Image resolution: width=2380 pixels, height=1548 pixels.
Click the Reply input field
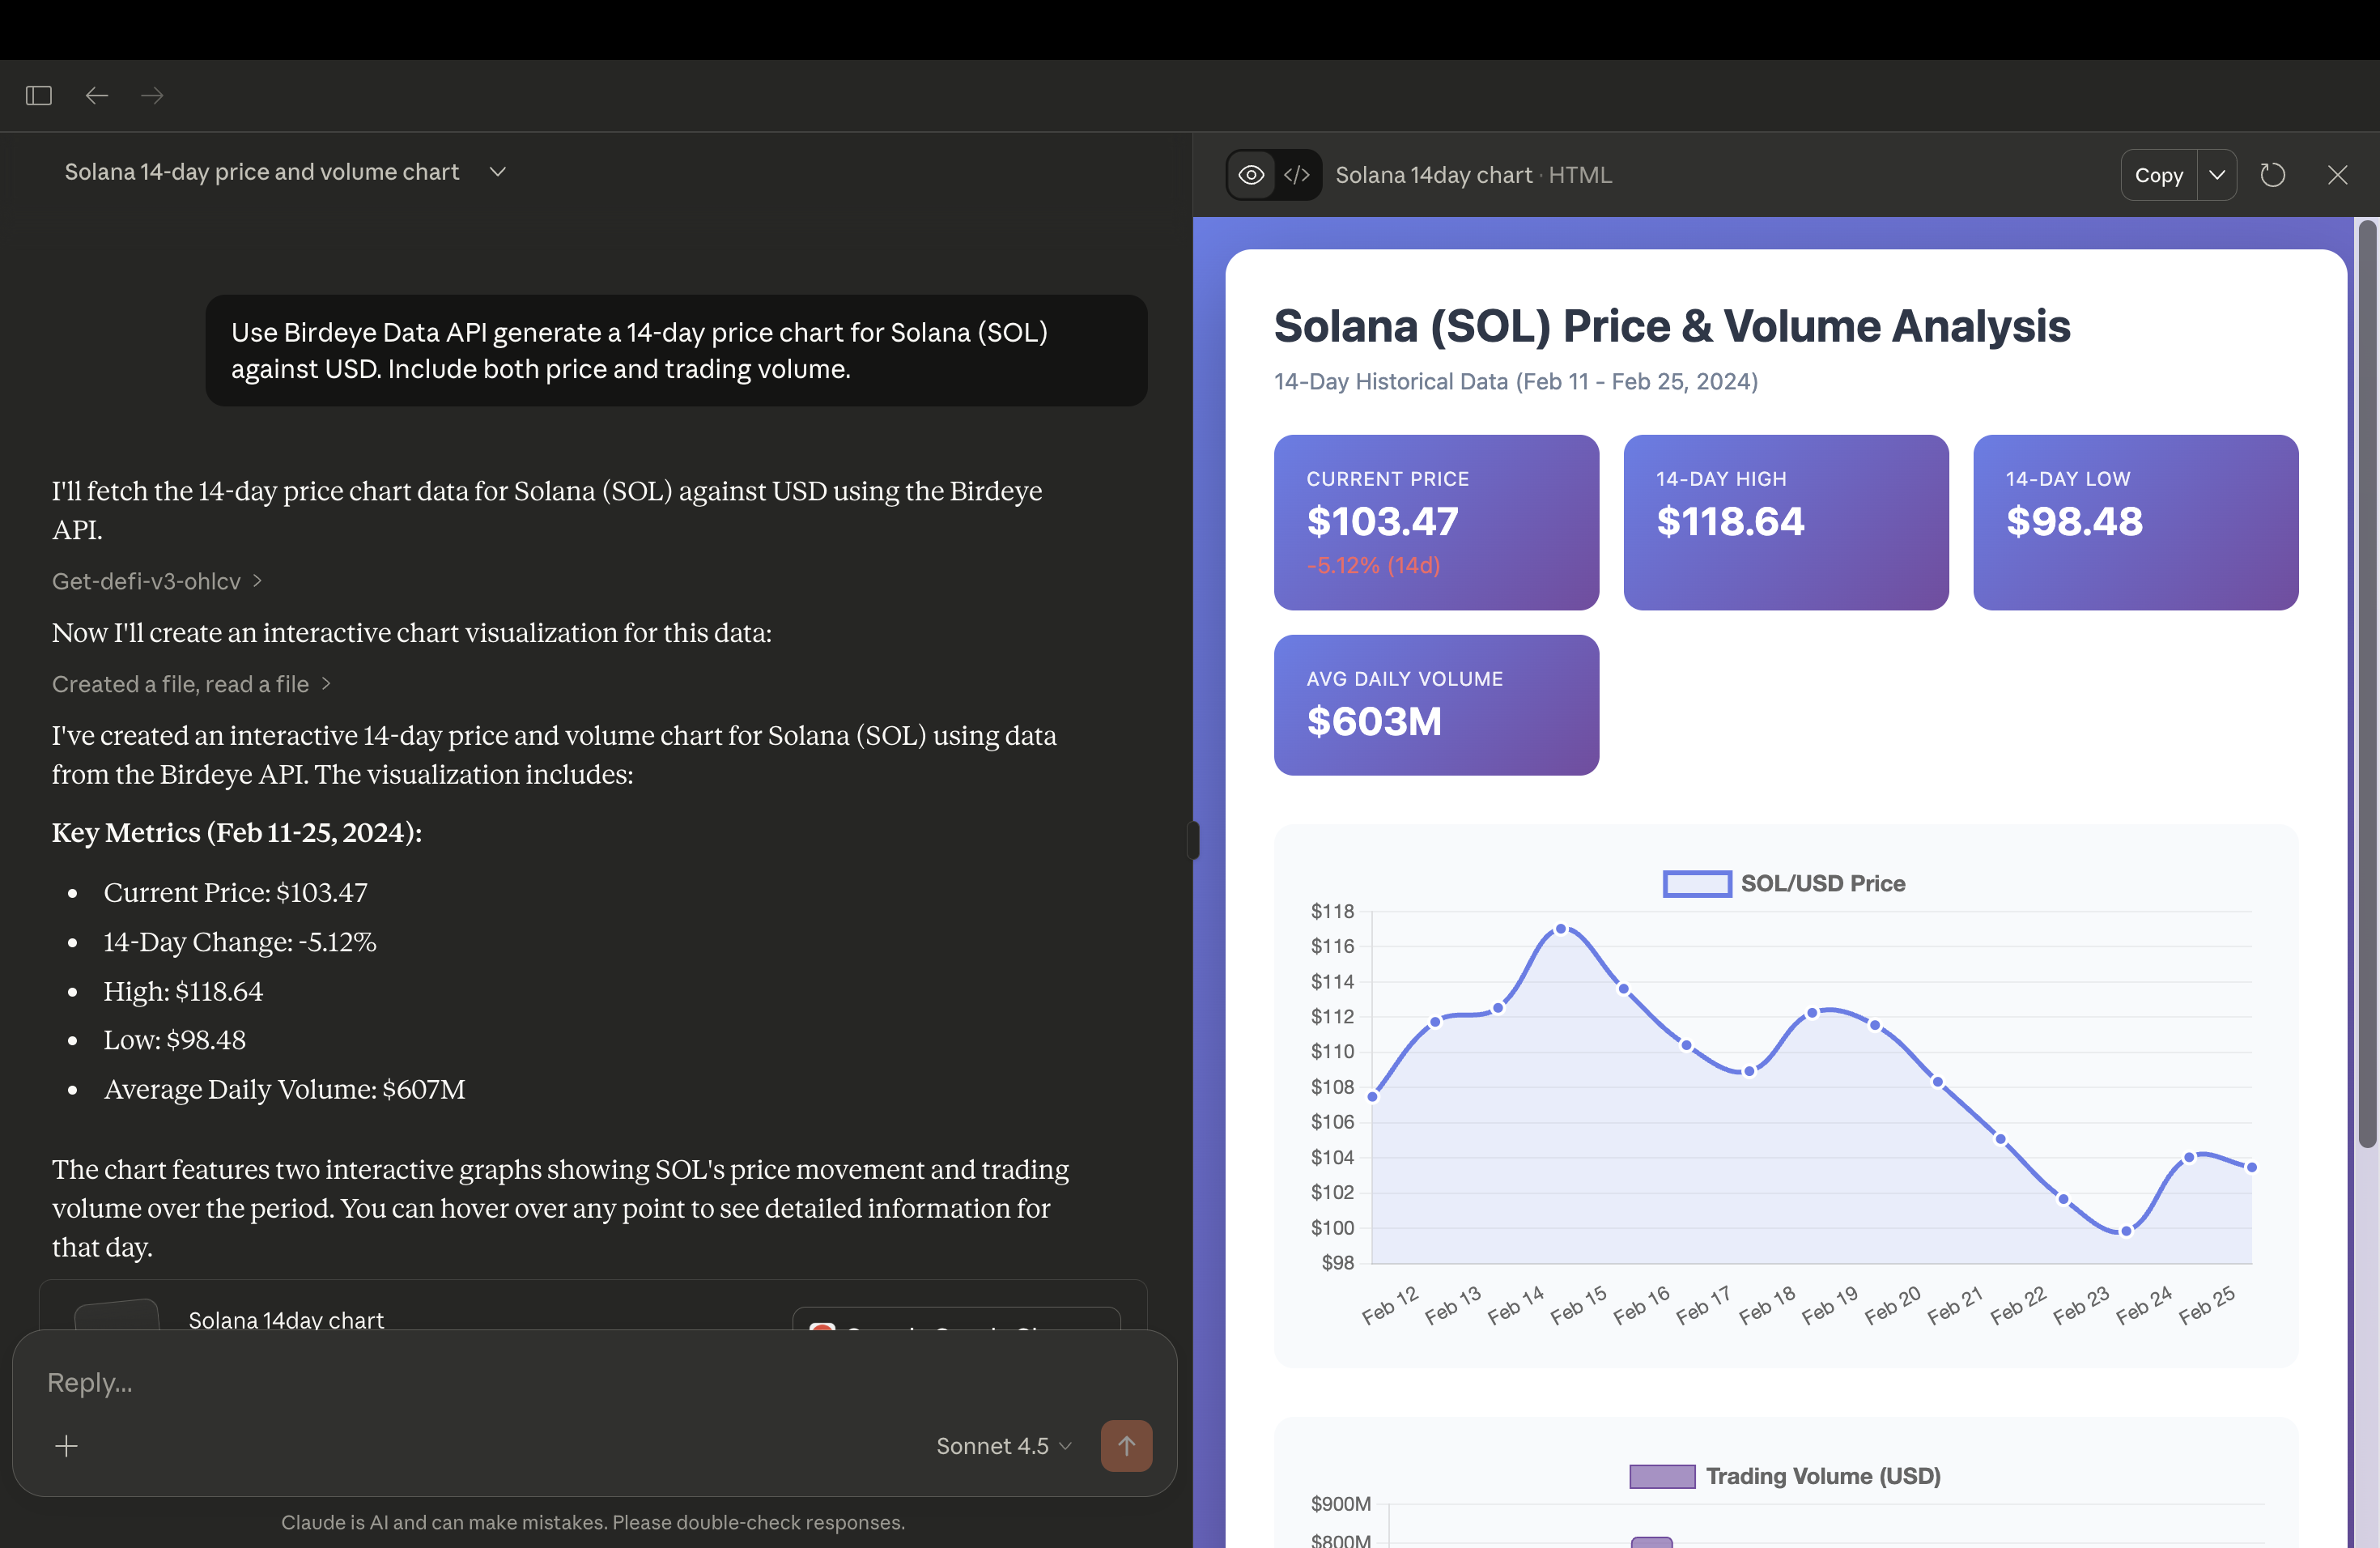(480, 1382)
